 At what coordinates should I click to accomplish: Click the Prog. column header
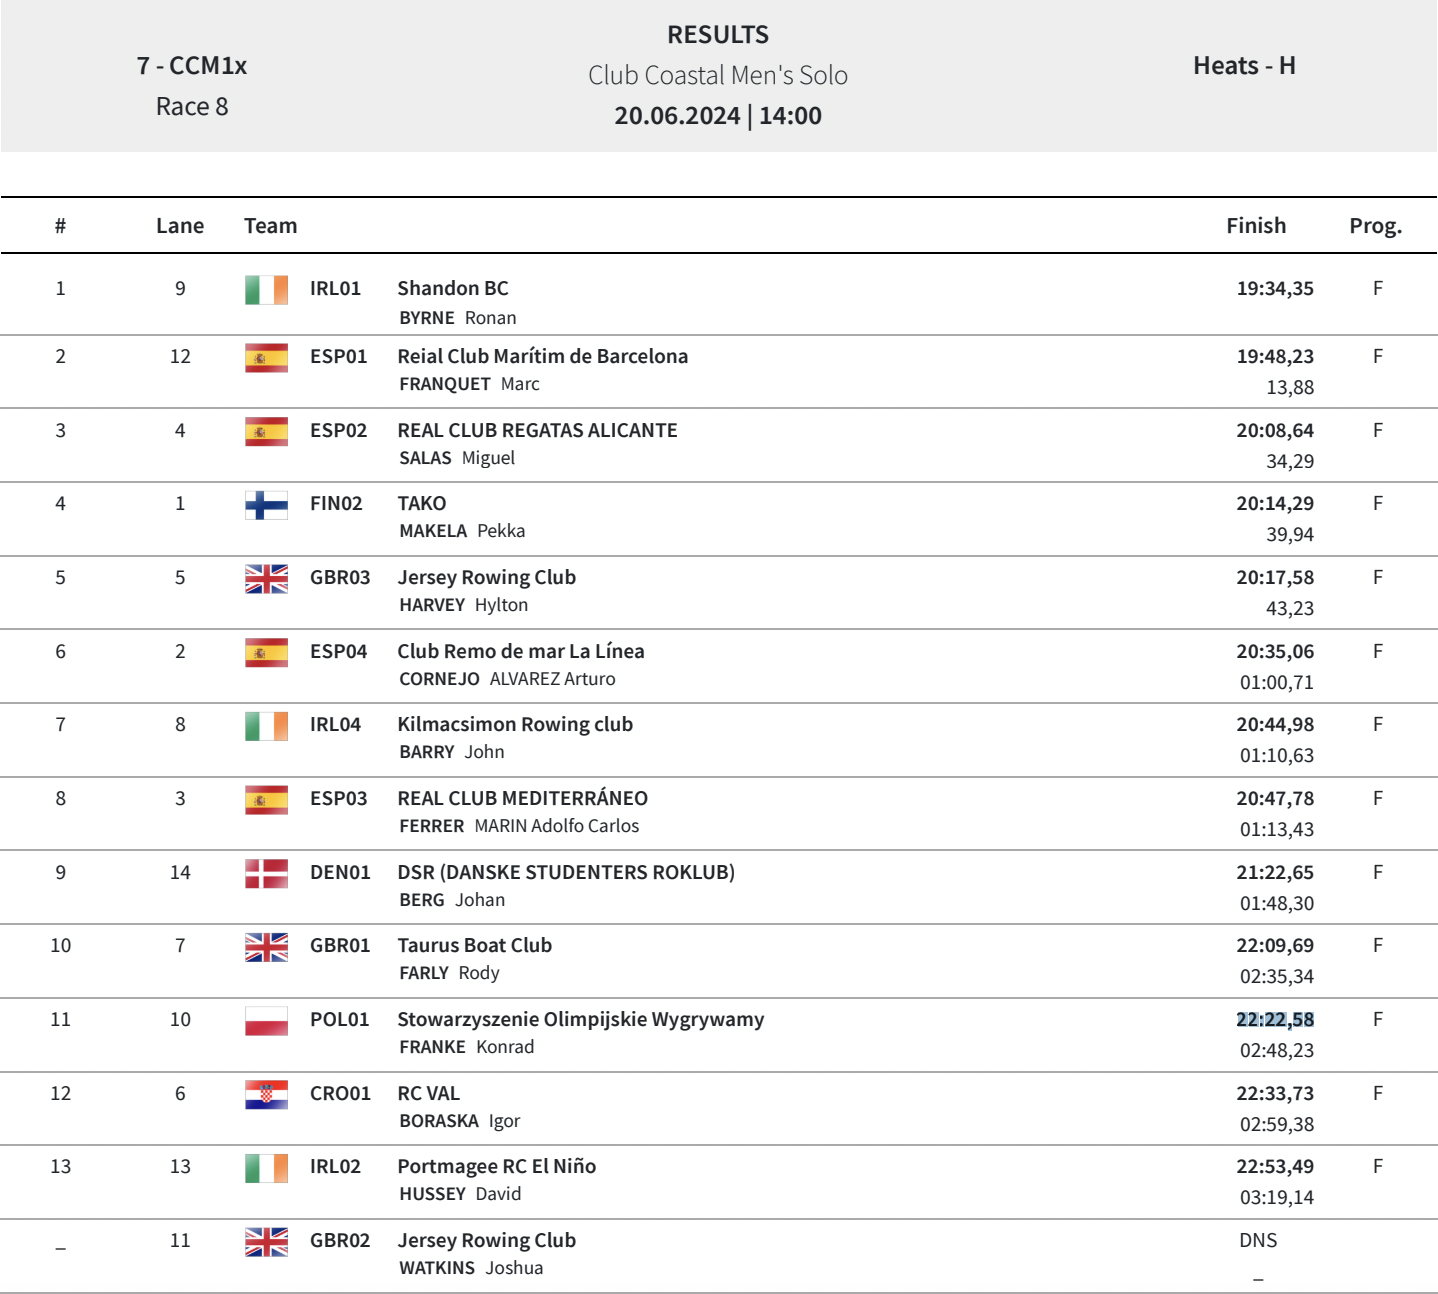click(x=1375, y=226)
